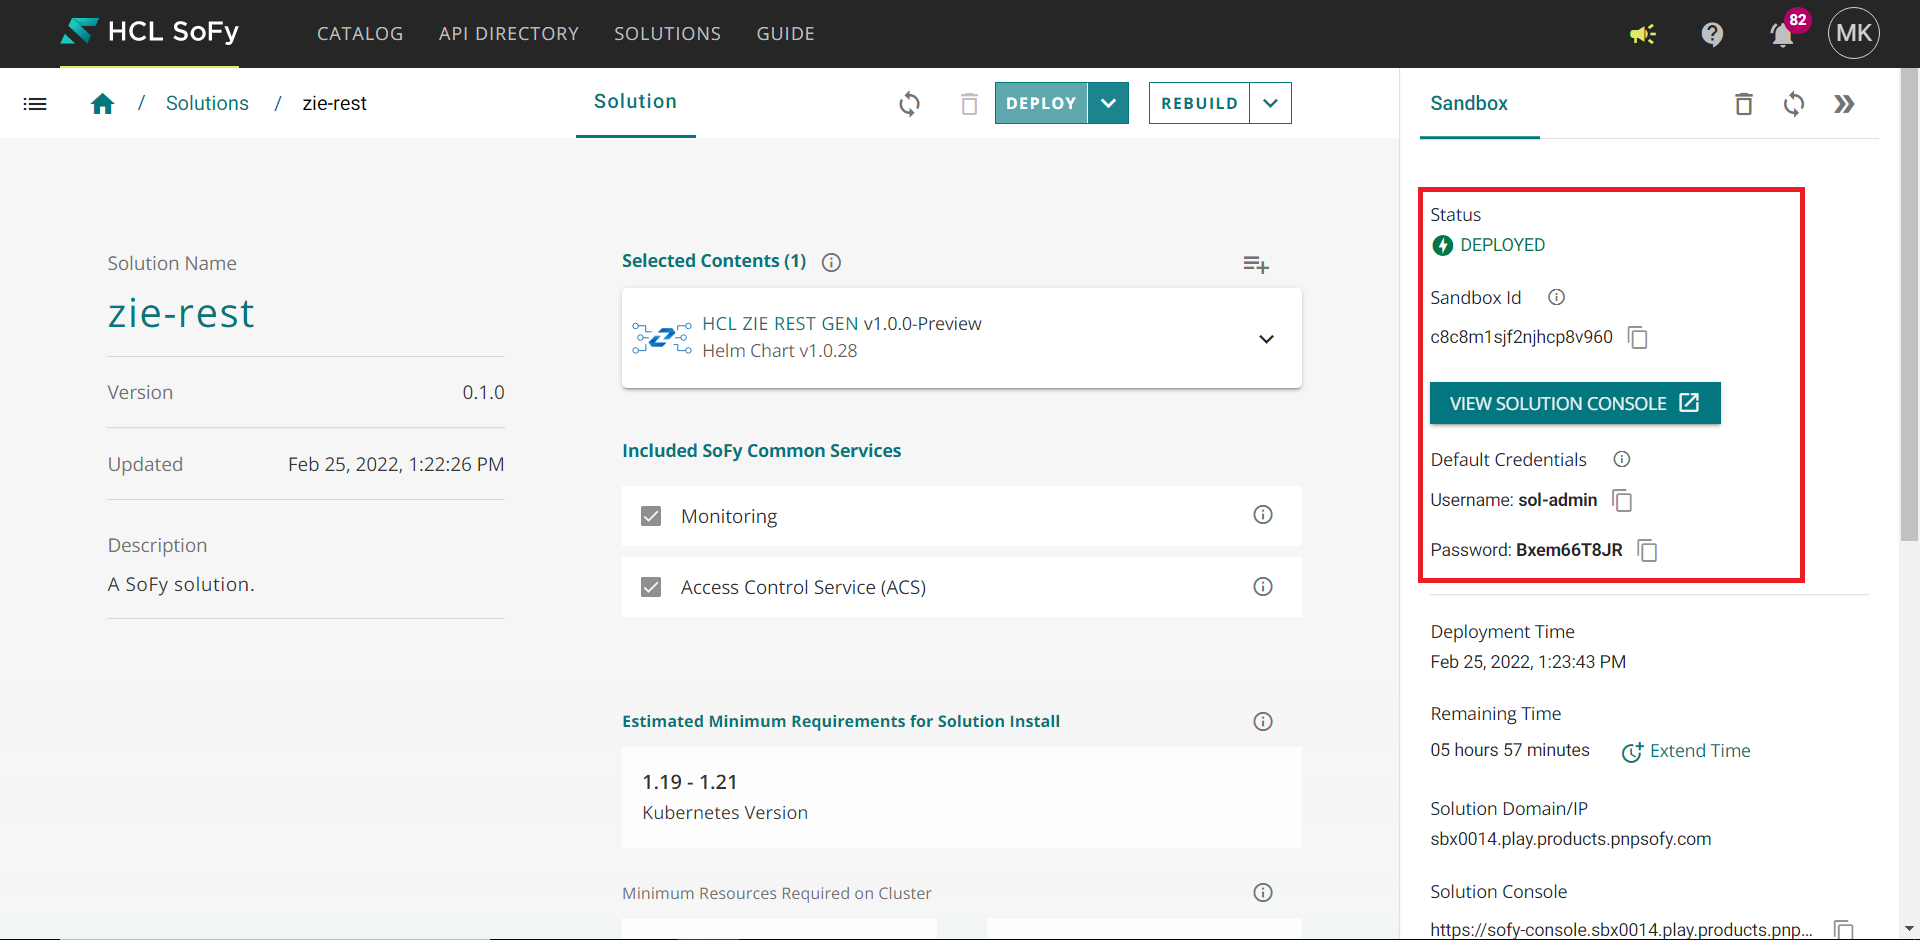Screen dimensions: 1920x940
Task: Copy the Solution Console URL
Action: (x=1843, y=931)
